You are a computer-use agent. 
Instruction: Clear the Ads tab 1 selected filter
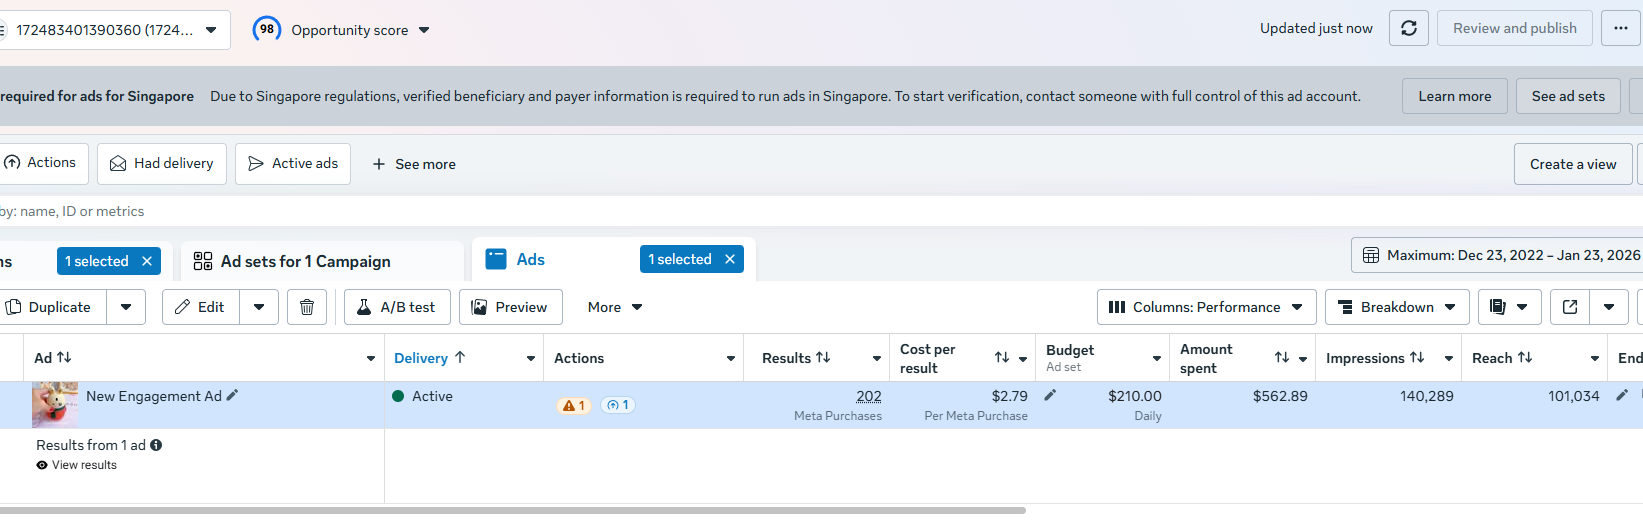tap(730, 259)
